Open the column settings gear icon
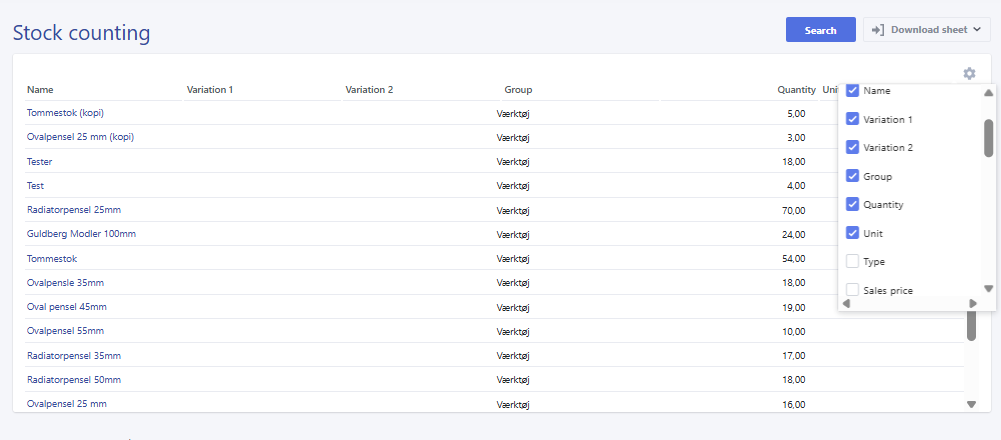 click(x=969, y=73)
